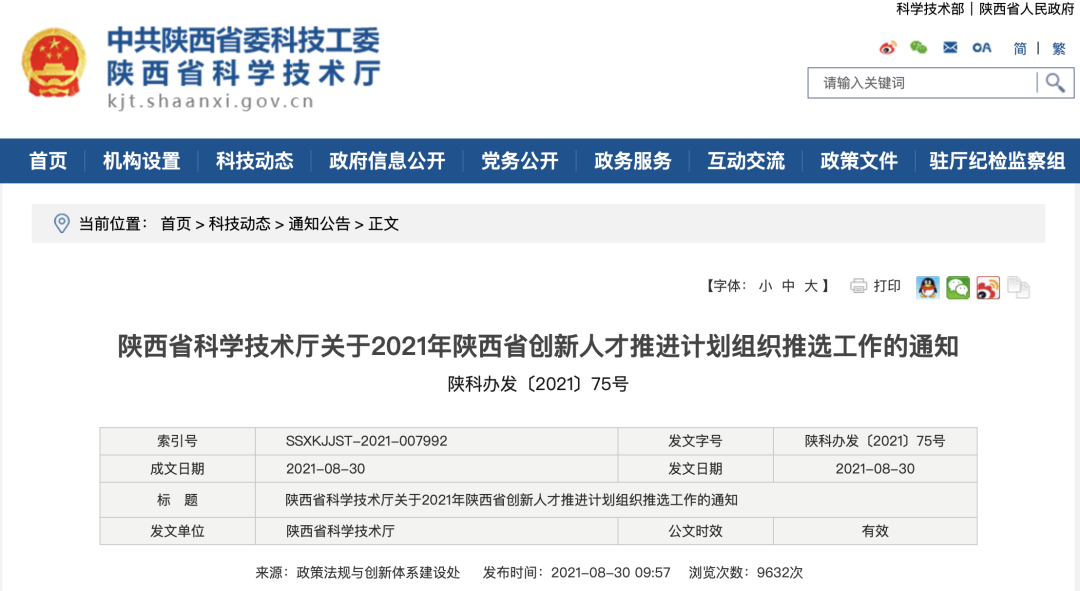Click the copy link pages icon
The image size is (1080, 591).
1018,287
